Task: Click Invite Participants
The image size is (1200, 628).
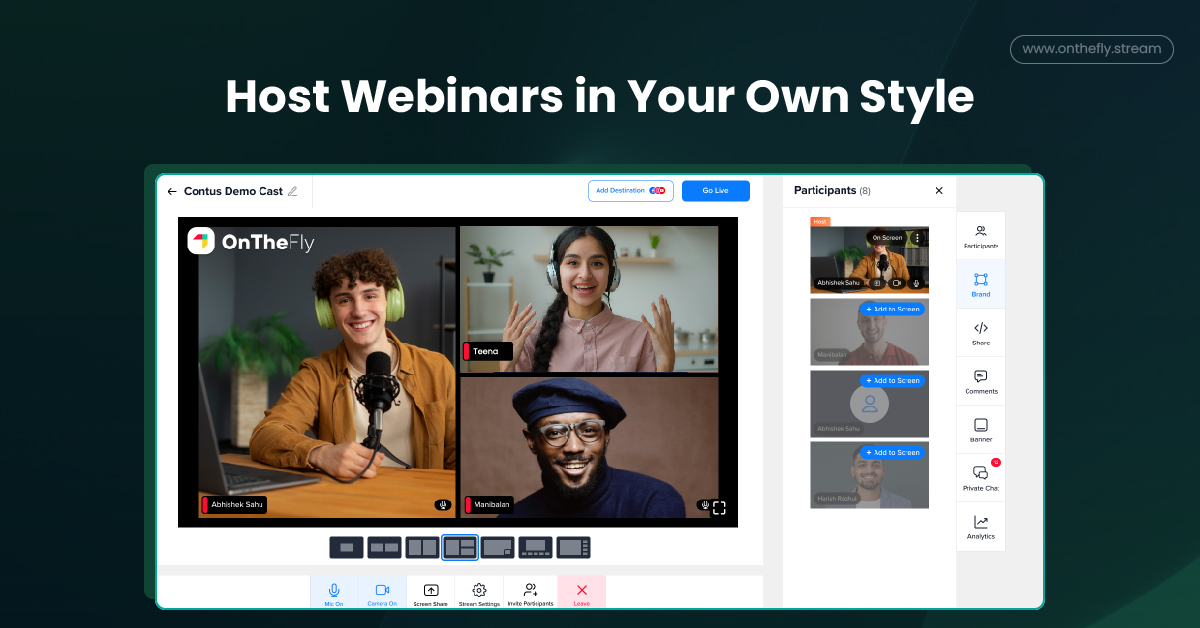Action: tap(530, 592)
